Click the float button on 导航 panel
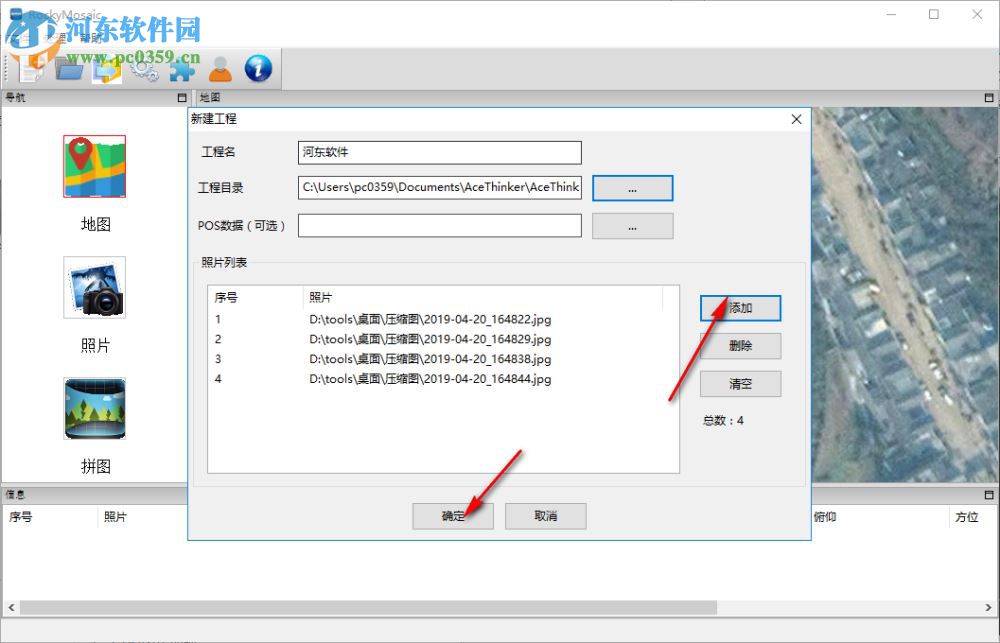The image size is (1000, 643). 180,97
